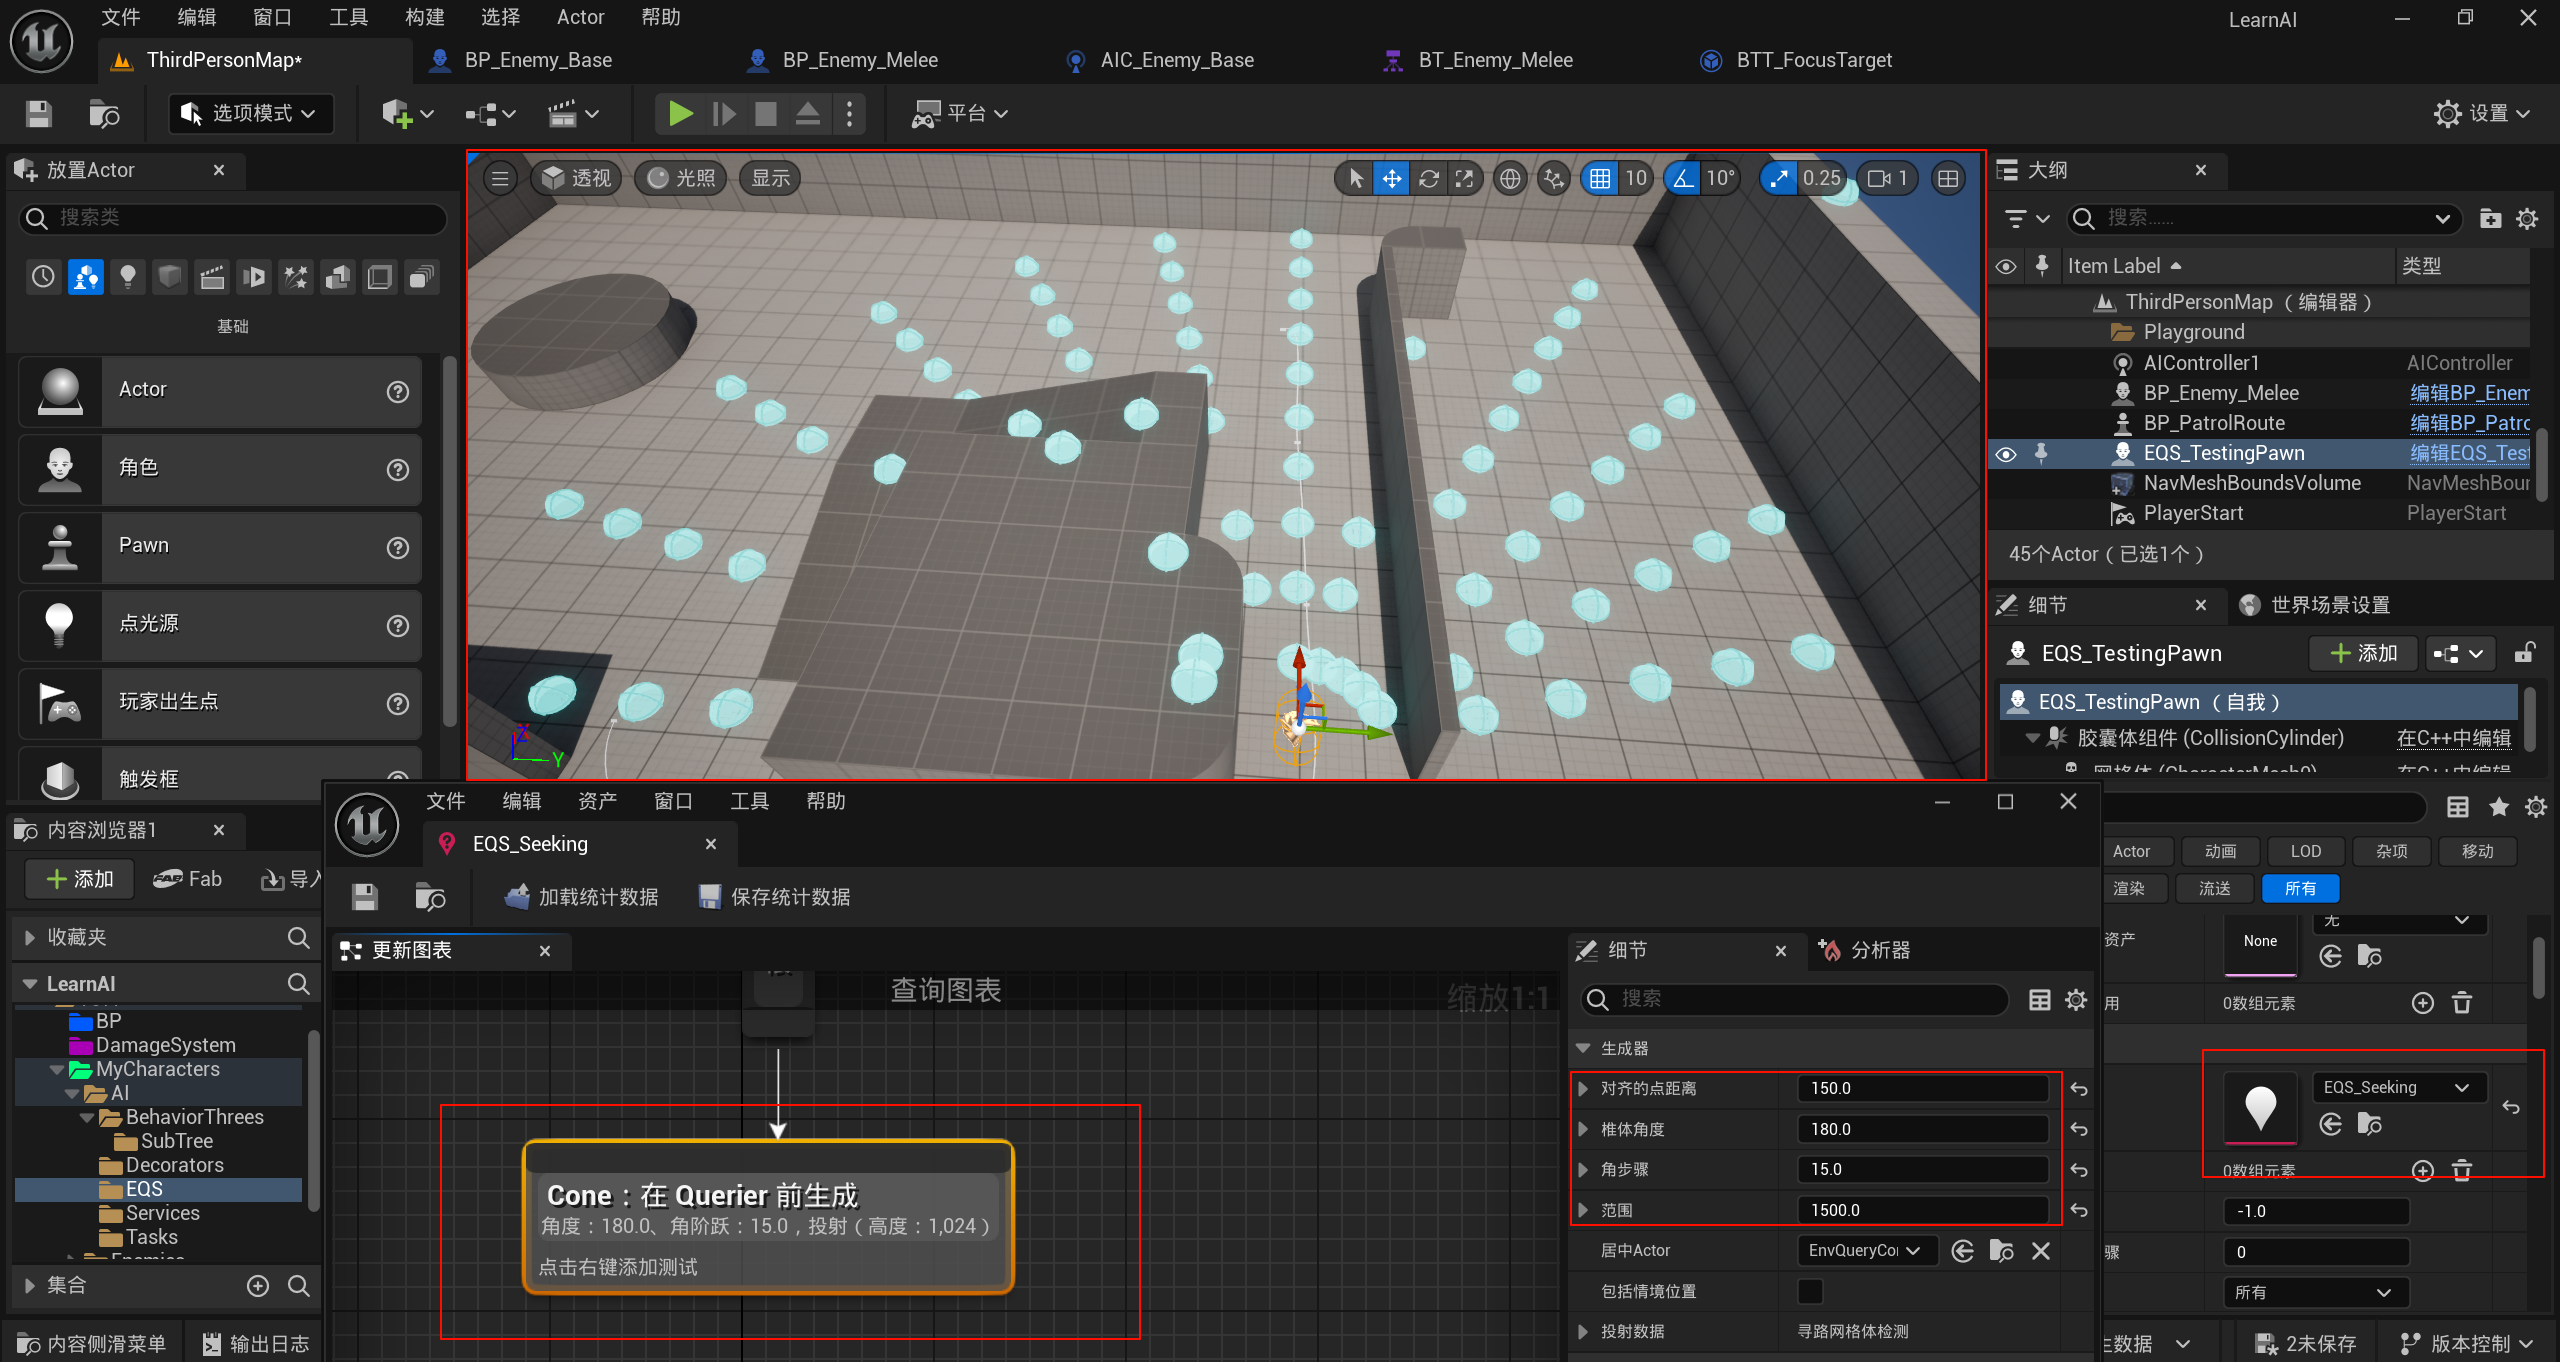
Task: Click the Load Stats Data button in the EQS editor
Action: 581,897
